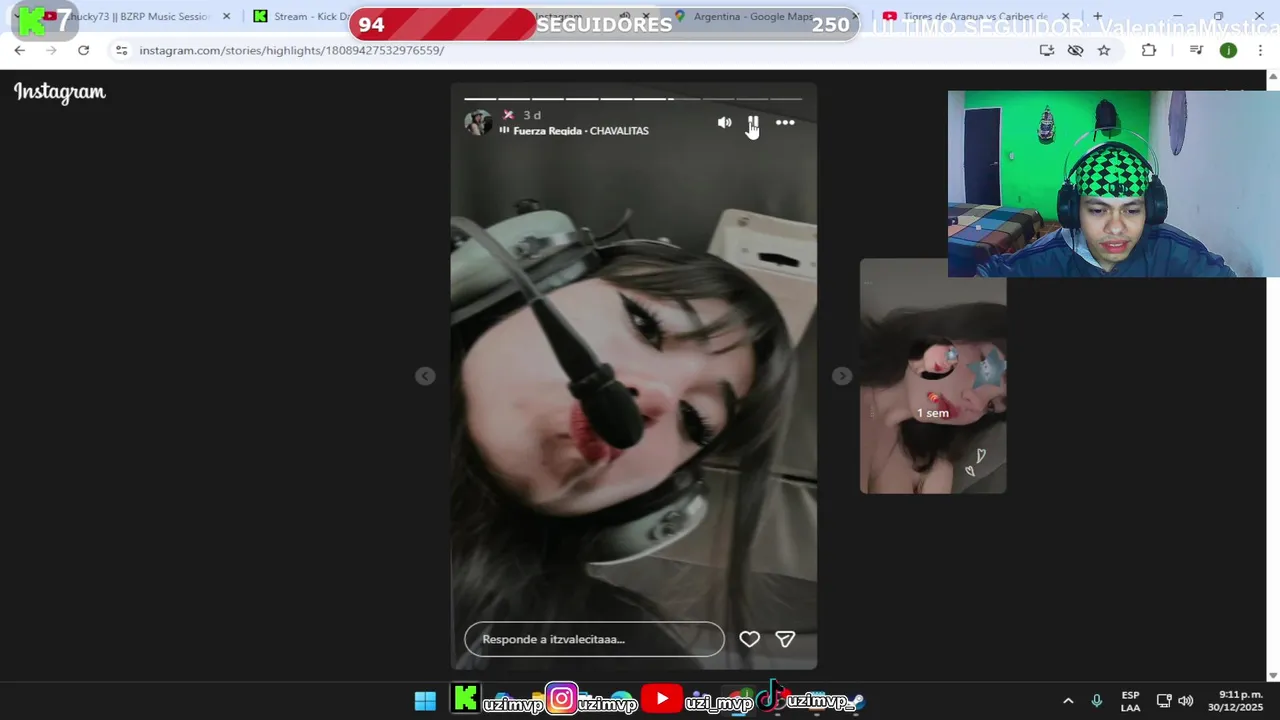Show hidden system tray icons
The width and height of the screenshot is (1280, 720).
(x=1068, y=701)
